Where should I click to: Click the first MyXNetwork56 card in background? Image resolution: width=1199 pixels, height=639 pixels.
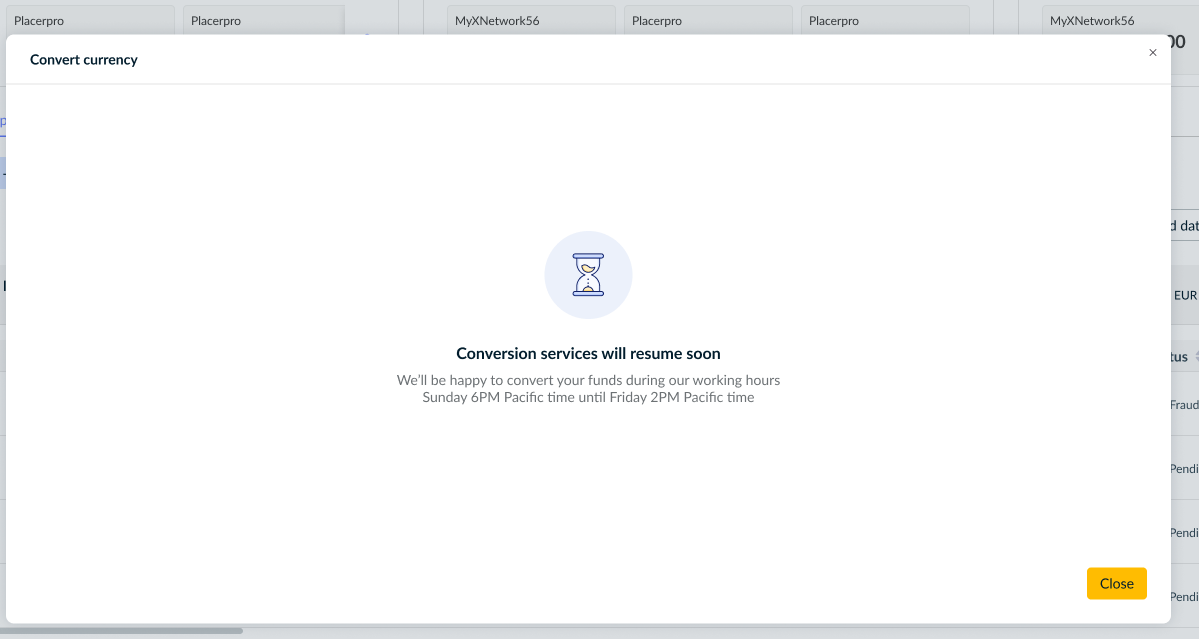(x=531, y=21)
